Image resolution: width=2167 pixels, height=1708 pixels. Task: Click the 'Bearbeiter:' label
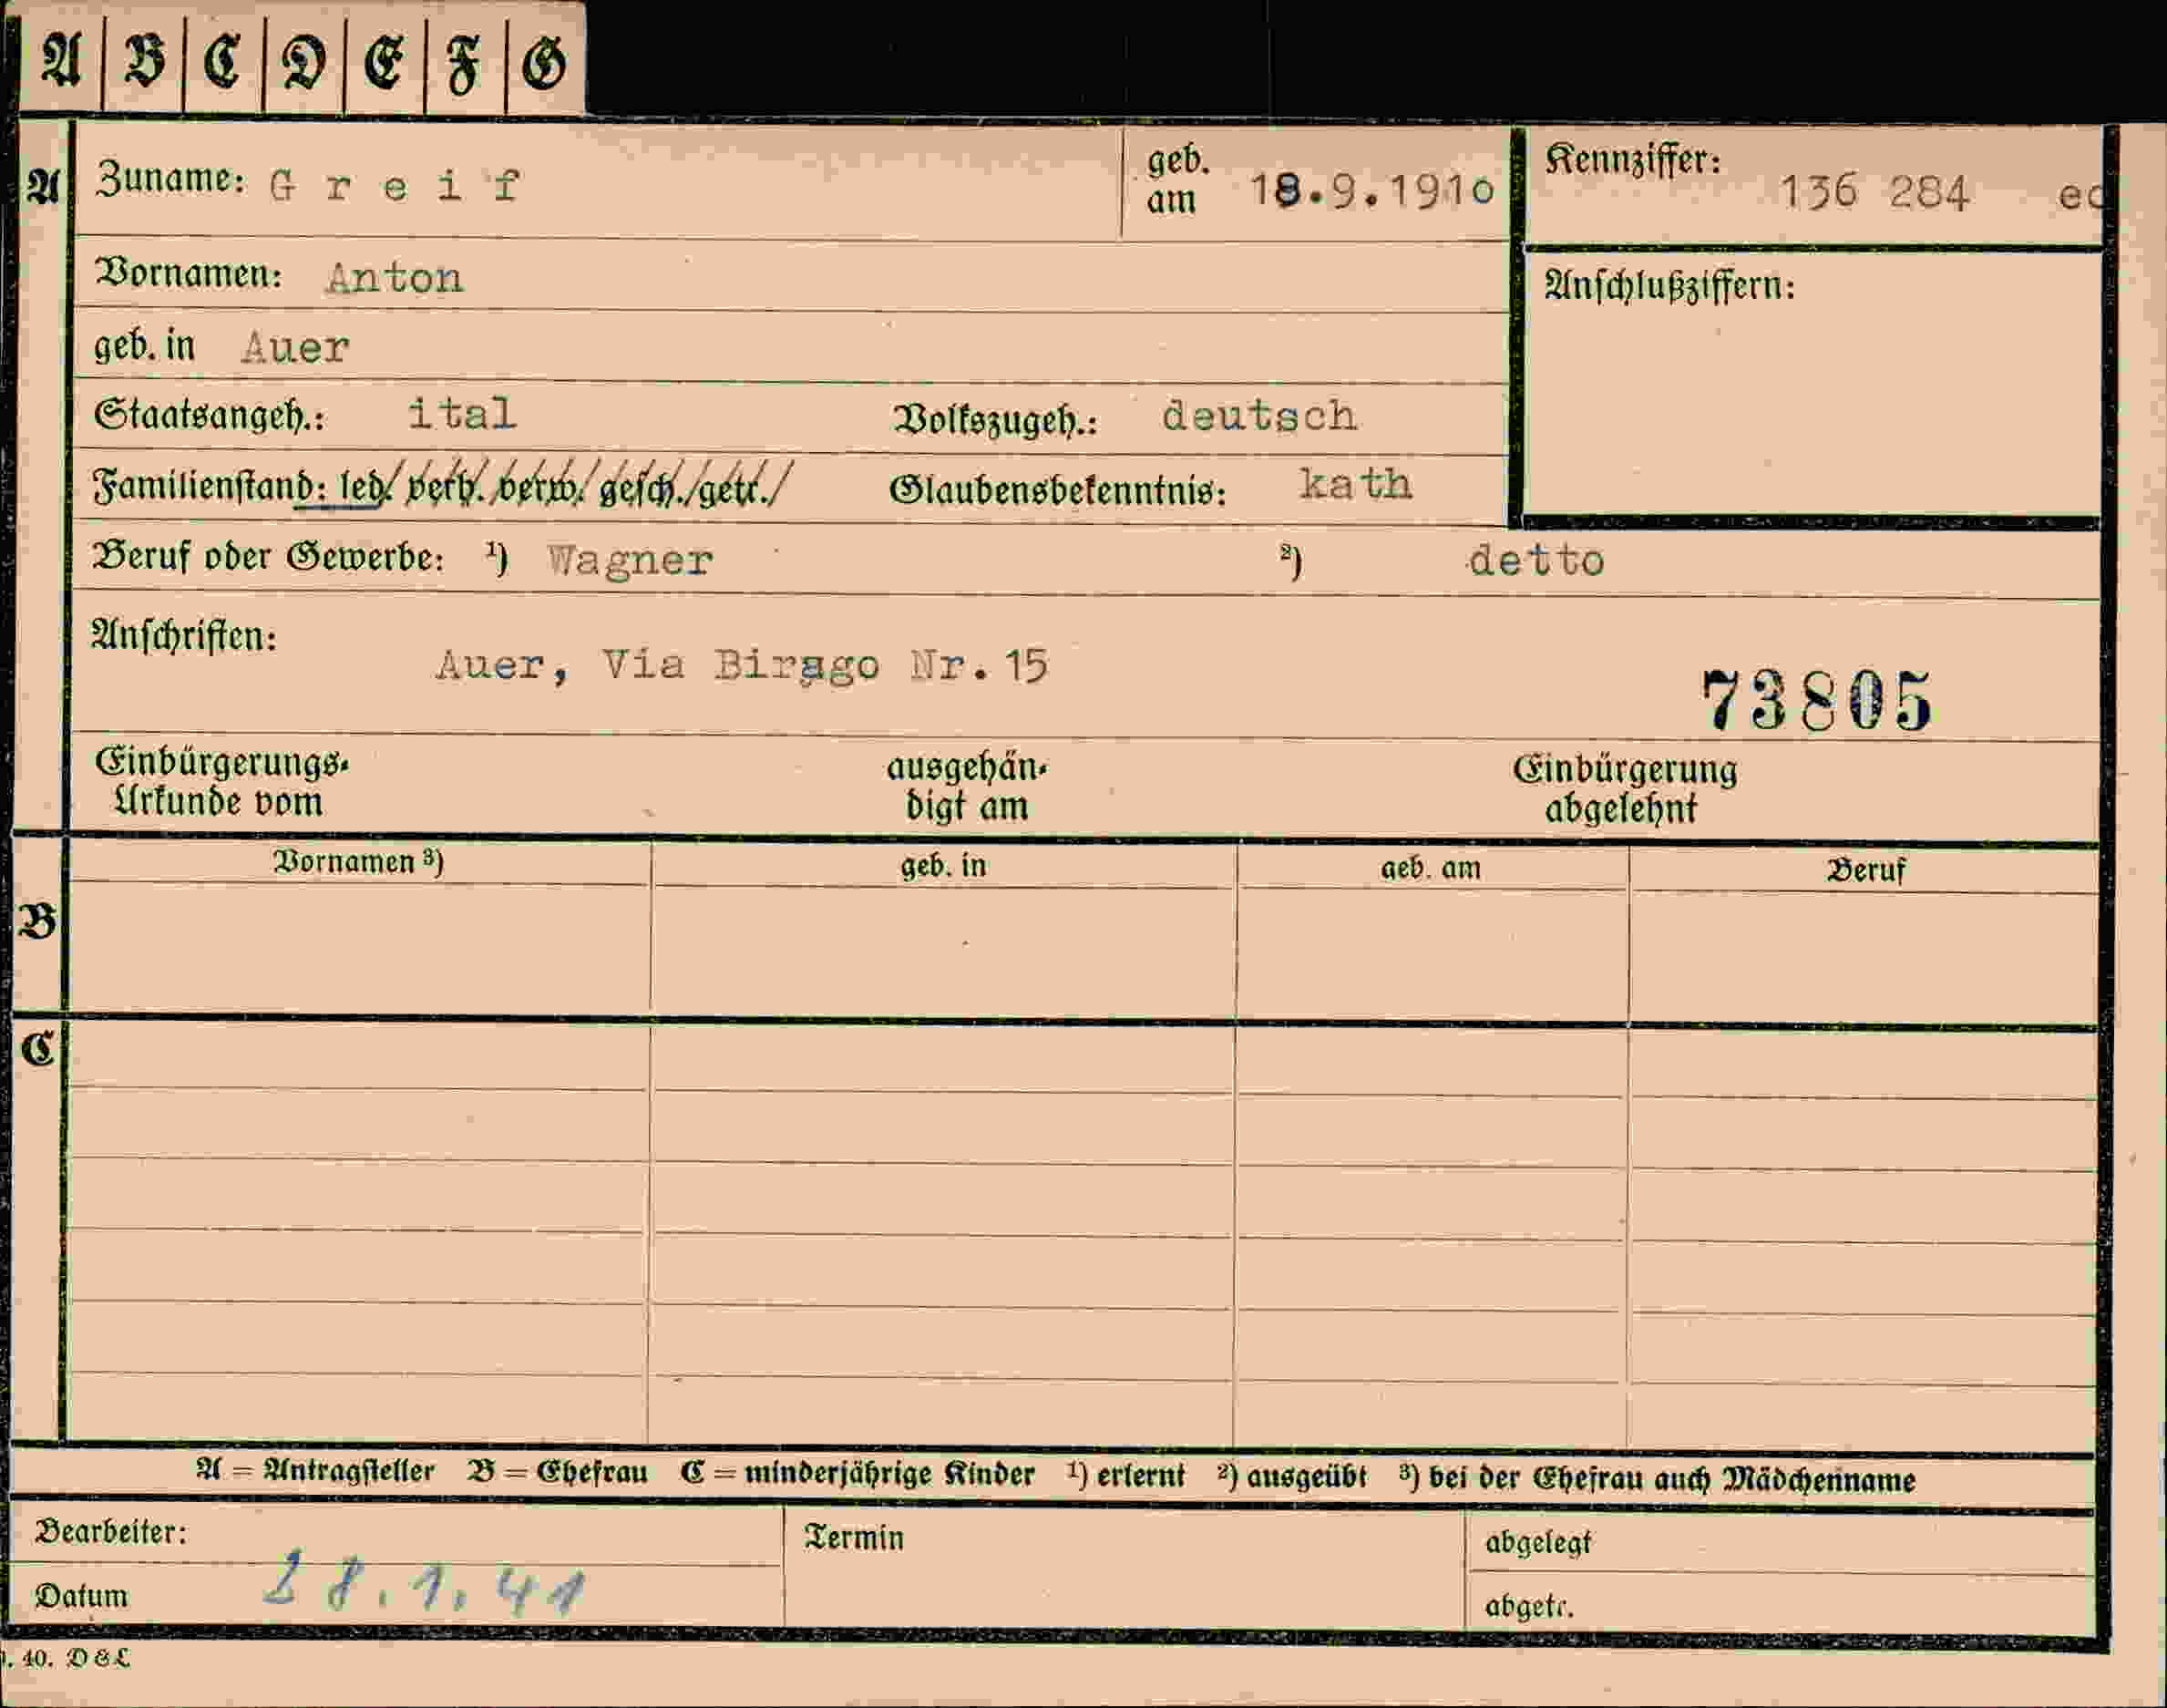111,1532
